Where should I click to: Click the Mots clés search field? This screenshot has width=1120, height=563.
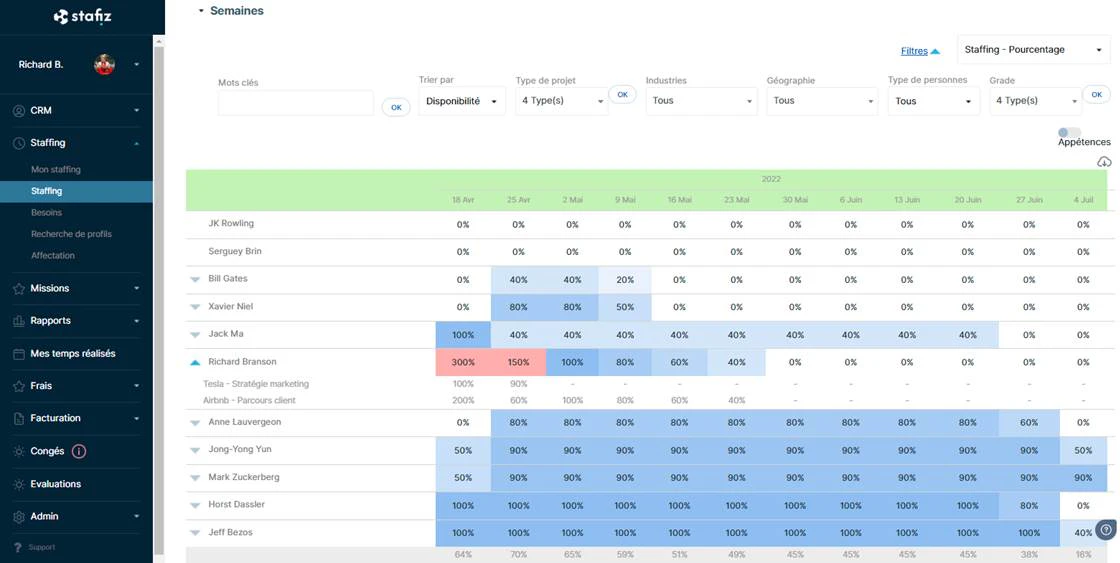(296, 103)
